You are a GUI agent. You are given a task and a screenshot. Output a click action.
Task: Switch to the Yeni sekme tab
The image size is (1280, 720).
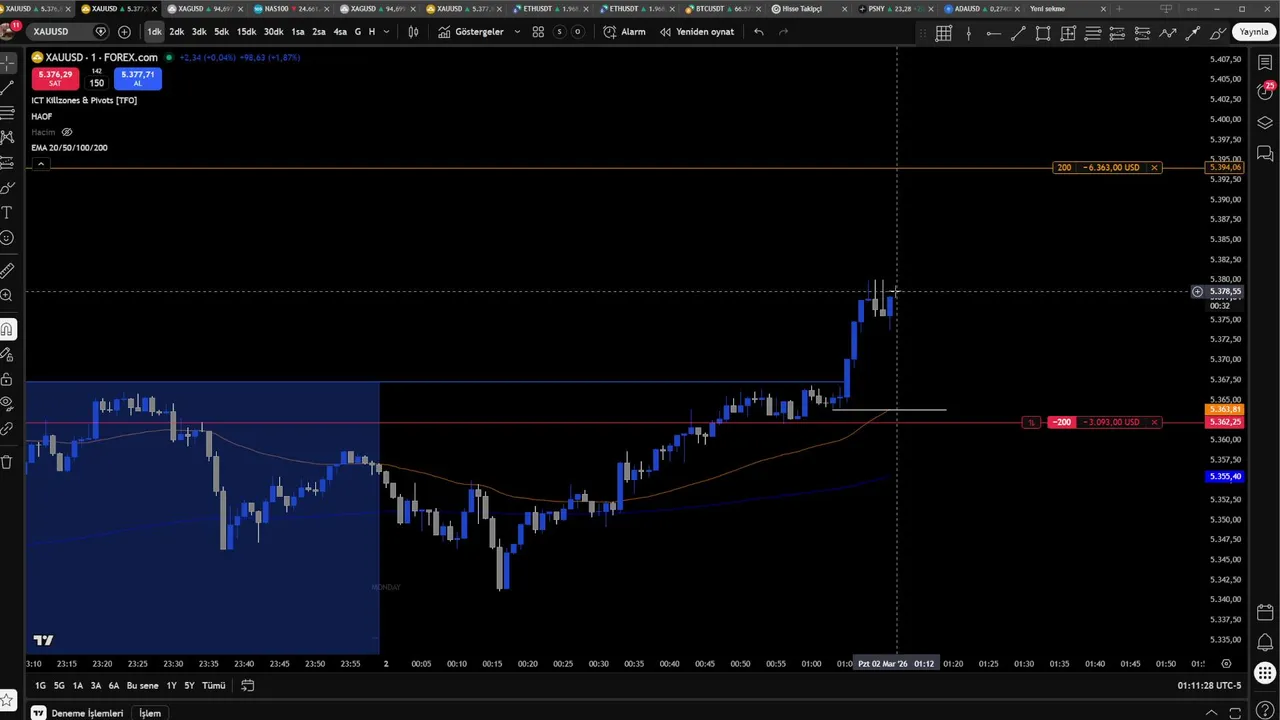tap(1066, 9)
